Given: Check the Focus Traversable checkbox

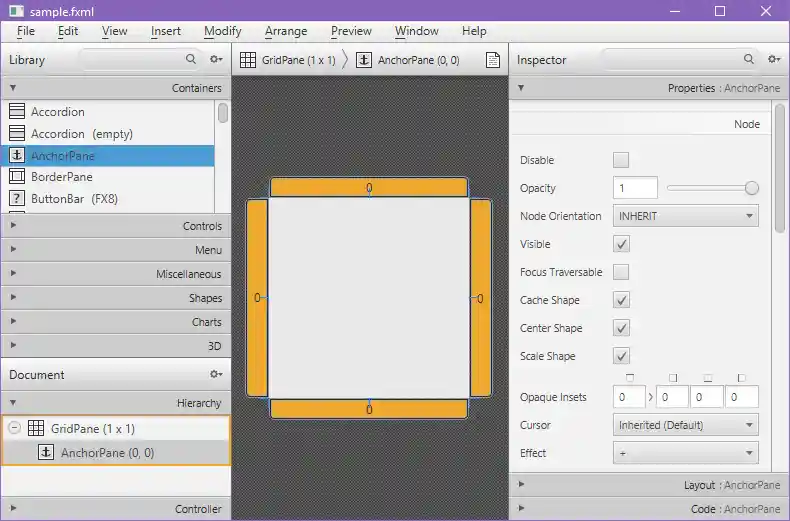Looking at the screenshot, I should (x=621, y=272).
